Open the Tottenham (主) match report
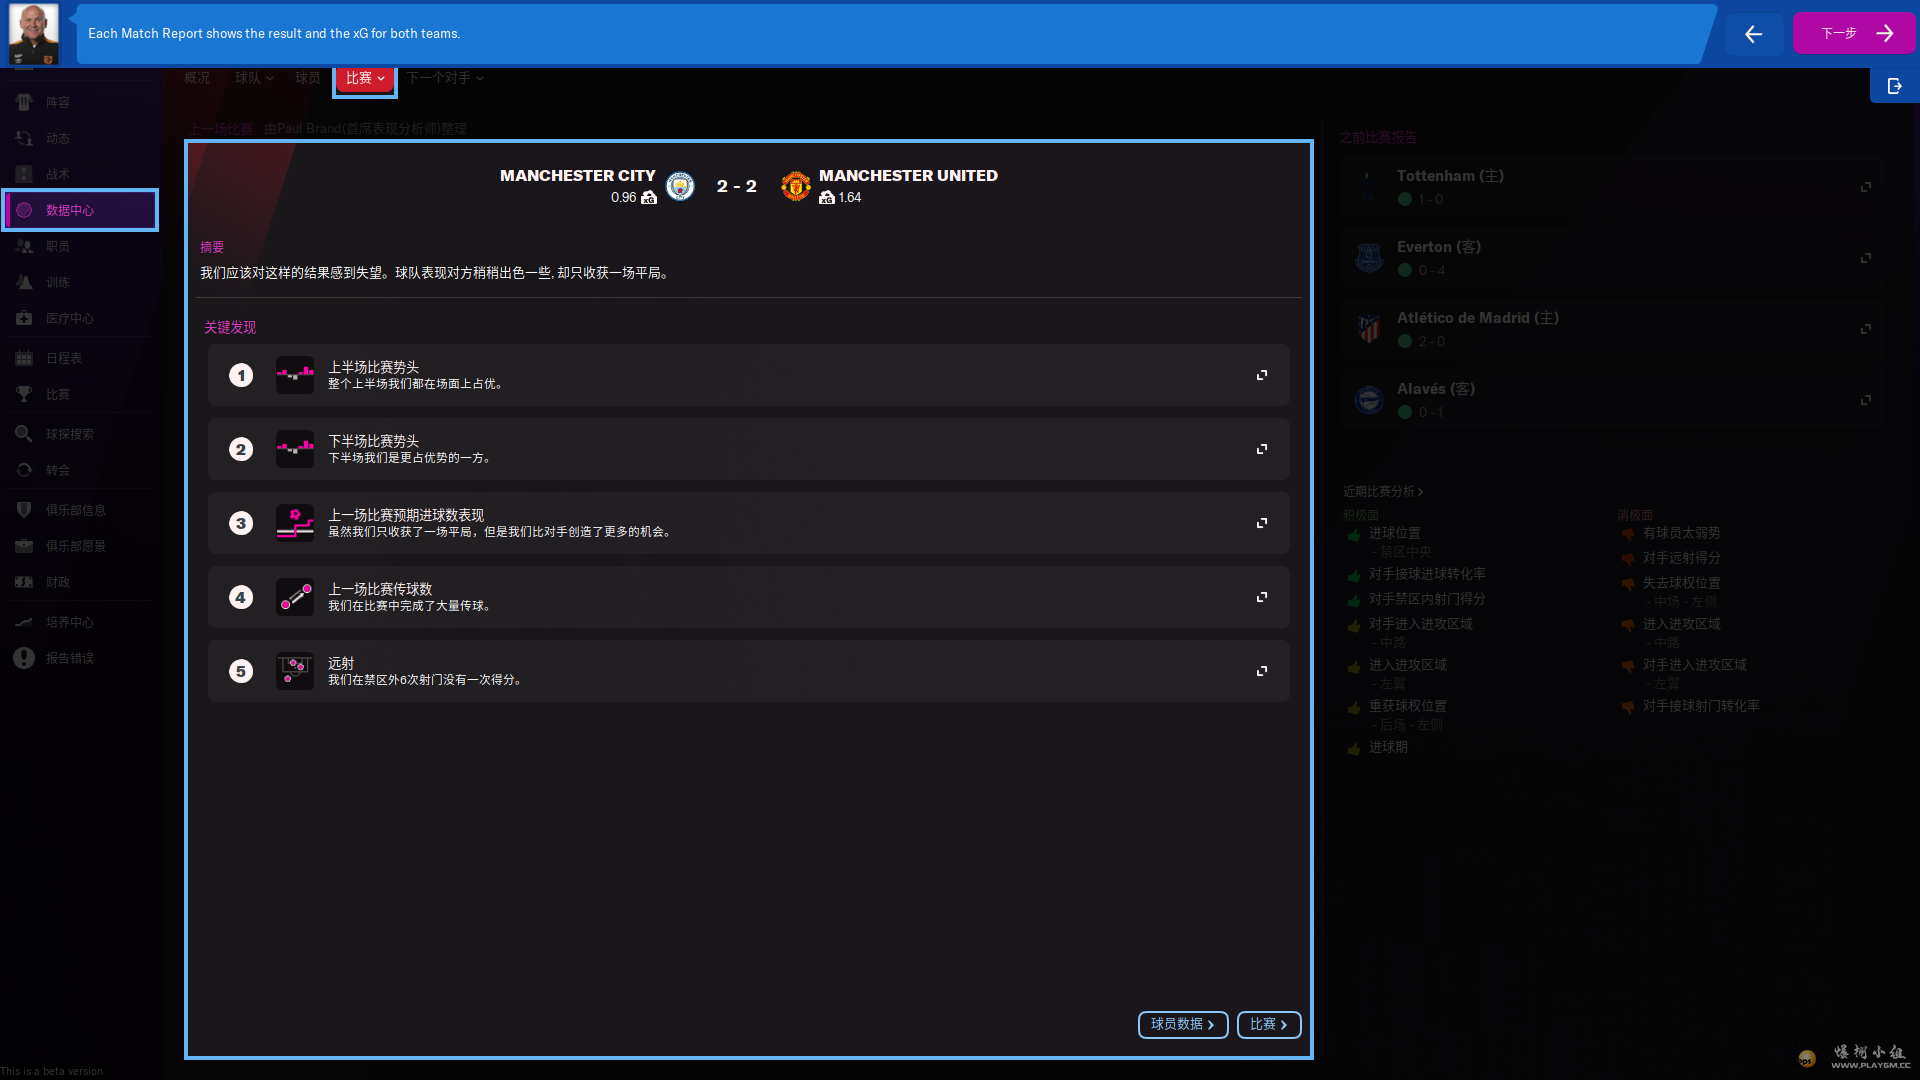Image resolution: width=1920 pixels, height=1080 pixels. [1613, 187]
